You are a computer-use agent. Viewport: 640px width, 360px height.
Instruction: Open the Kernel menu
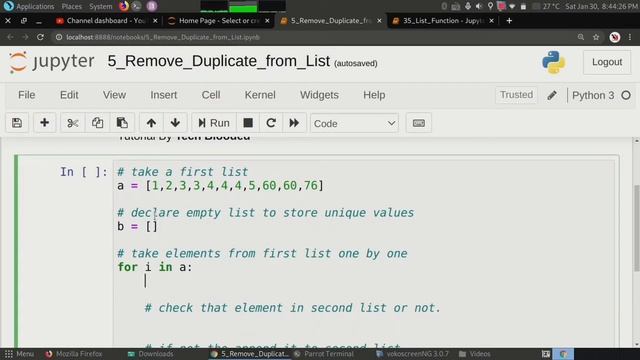pyautogui.click(x=260, y=95)
